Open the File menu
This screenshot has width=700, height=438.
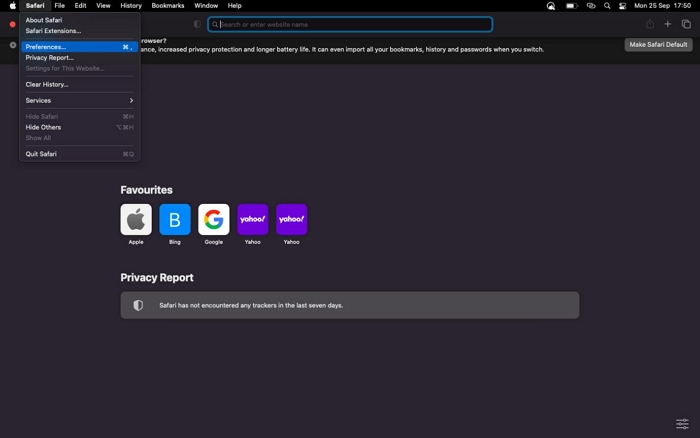point(59,6)
